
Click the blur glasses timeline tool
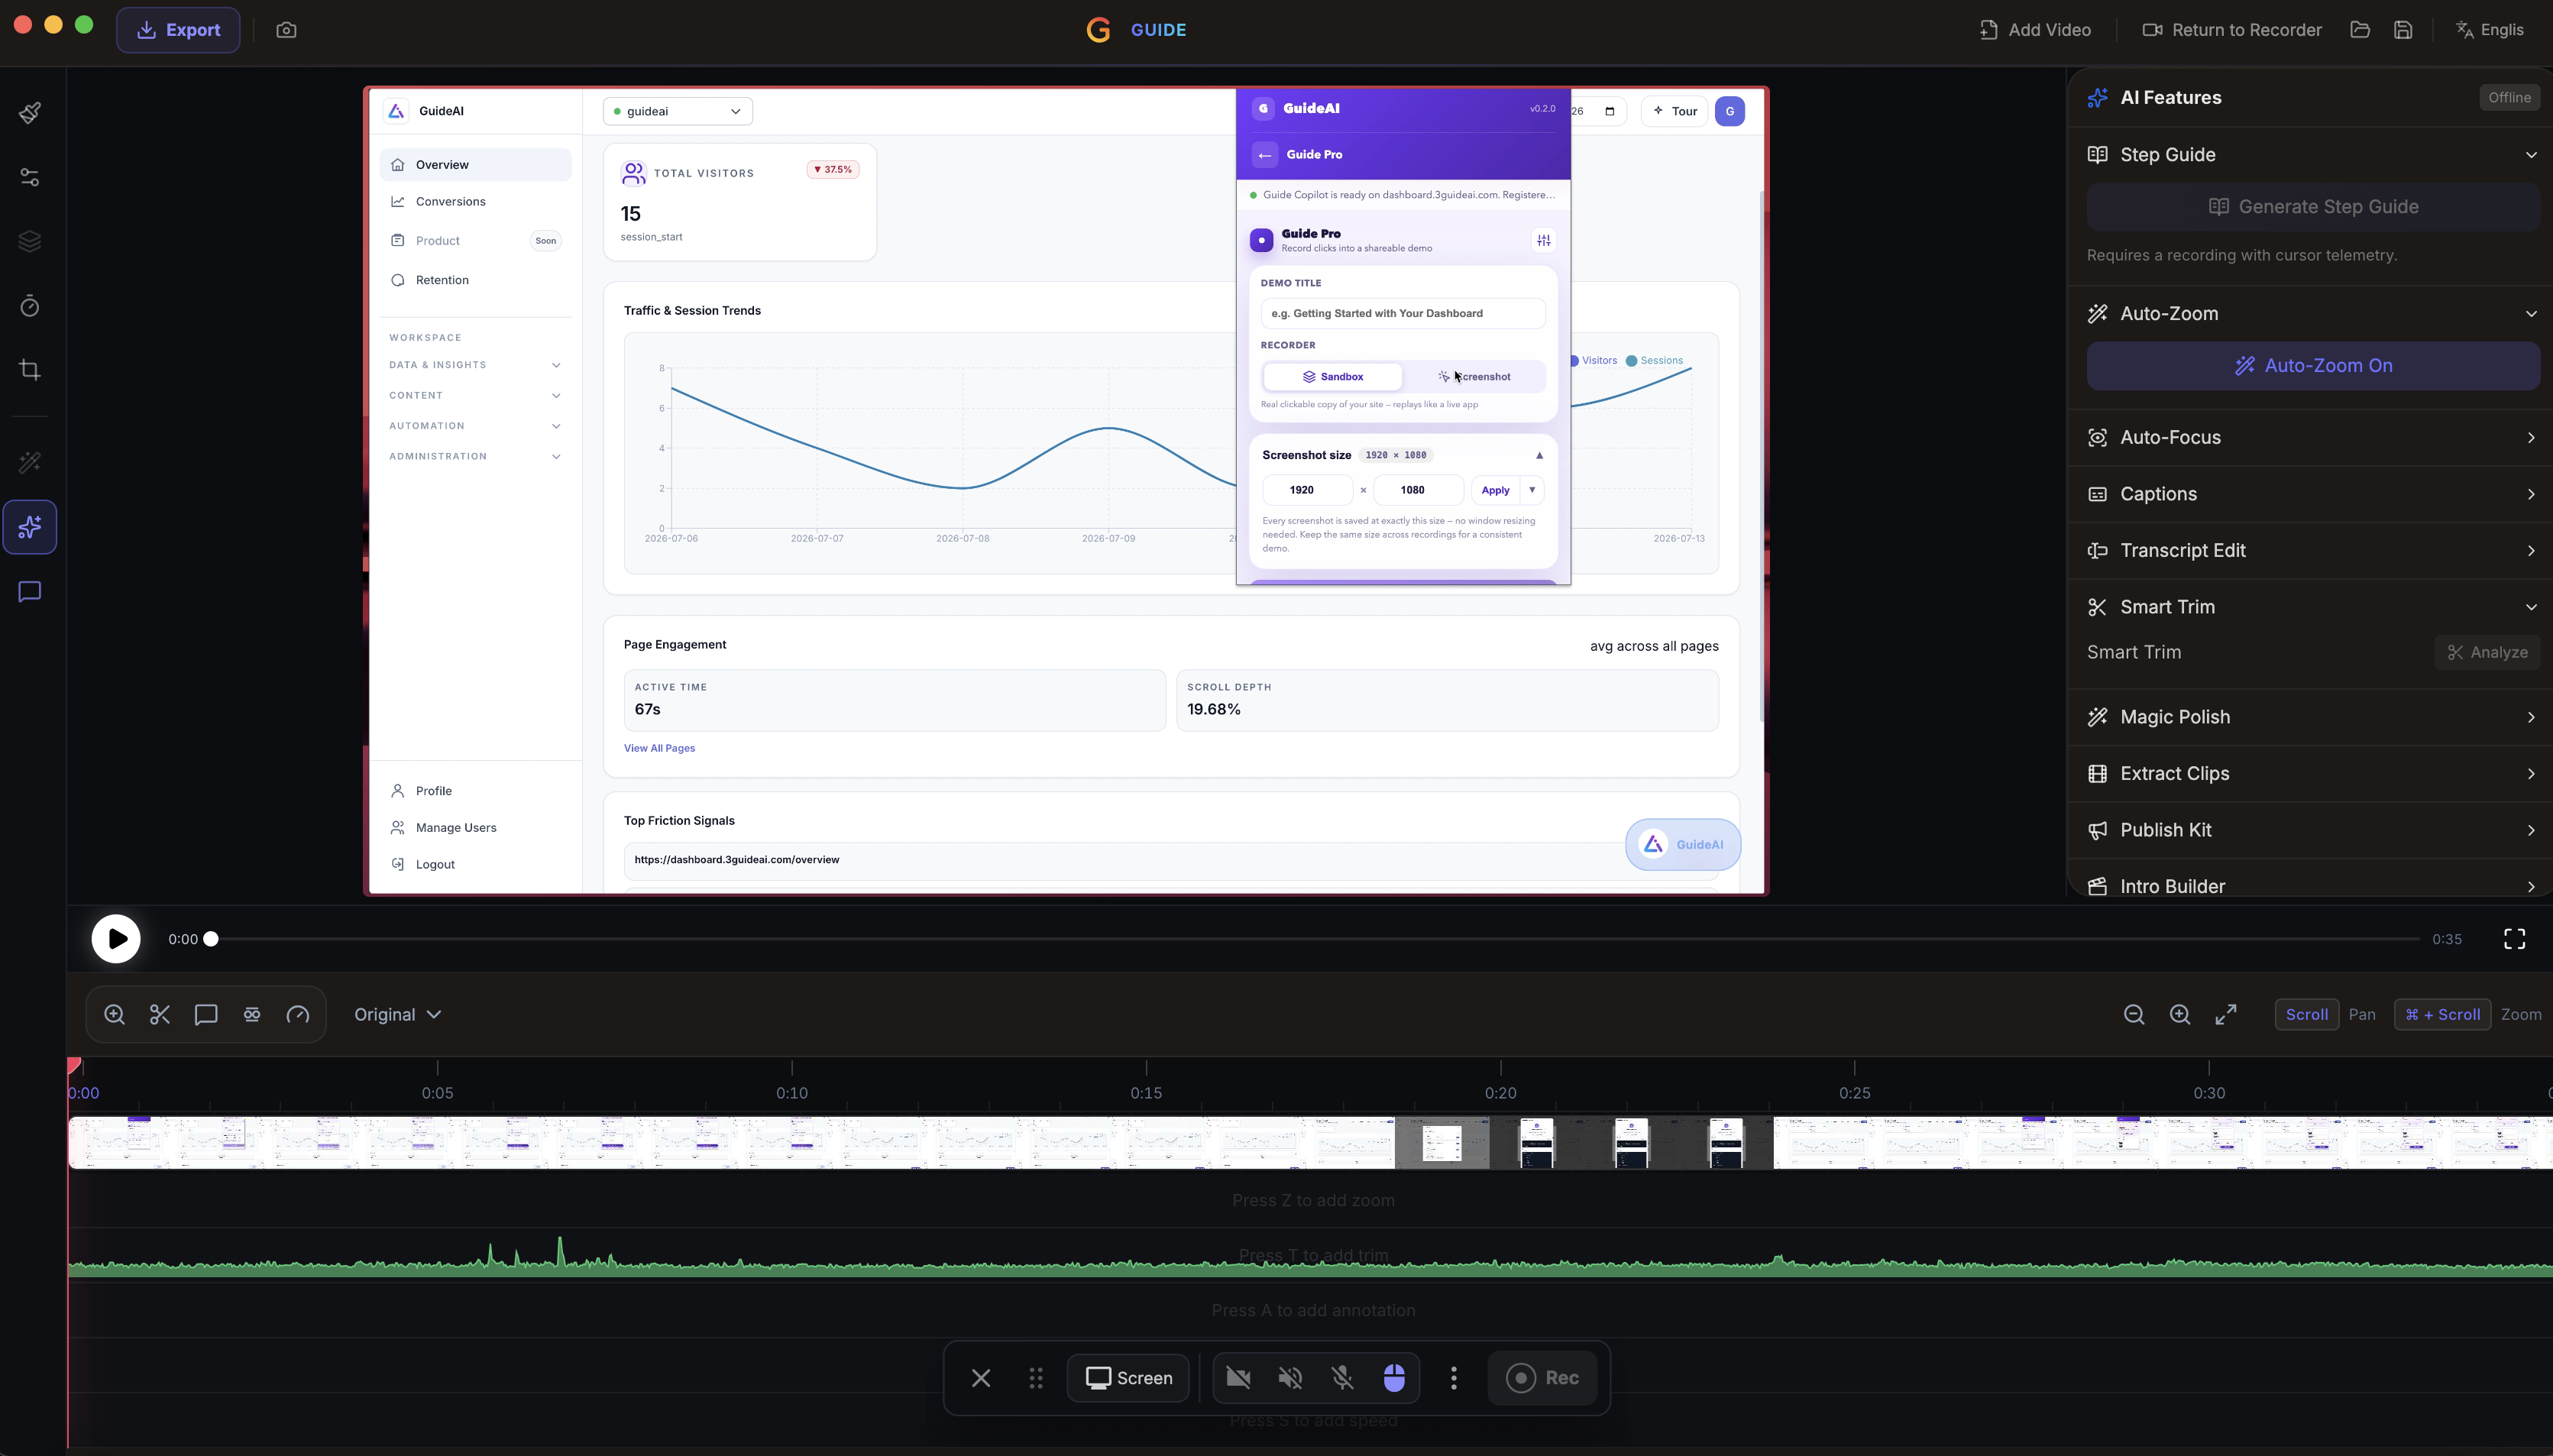click(x=252, y=1014)
